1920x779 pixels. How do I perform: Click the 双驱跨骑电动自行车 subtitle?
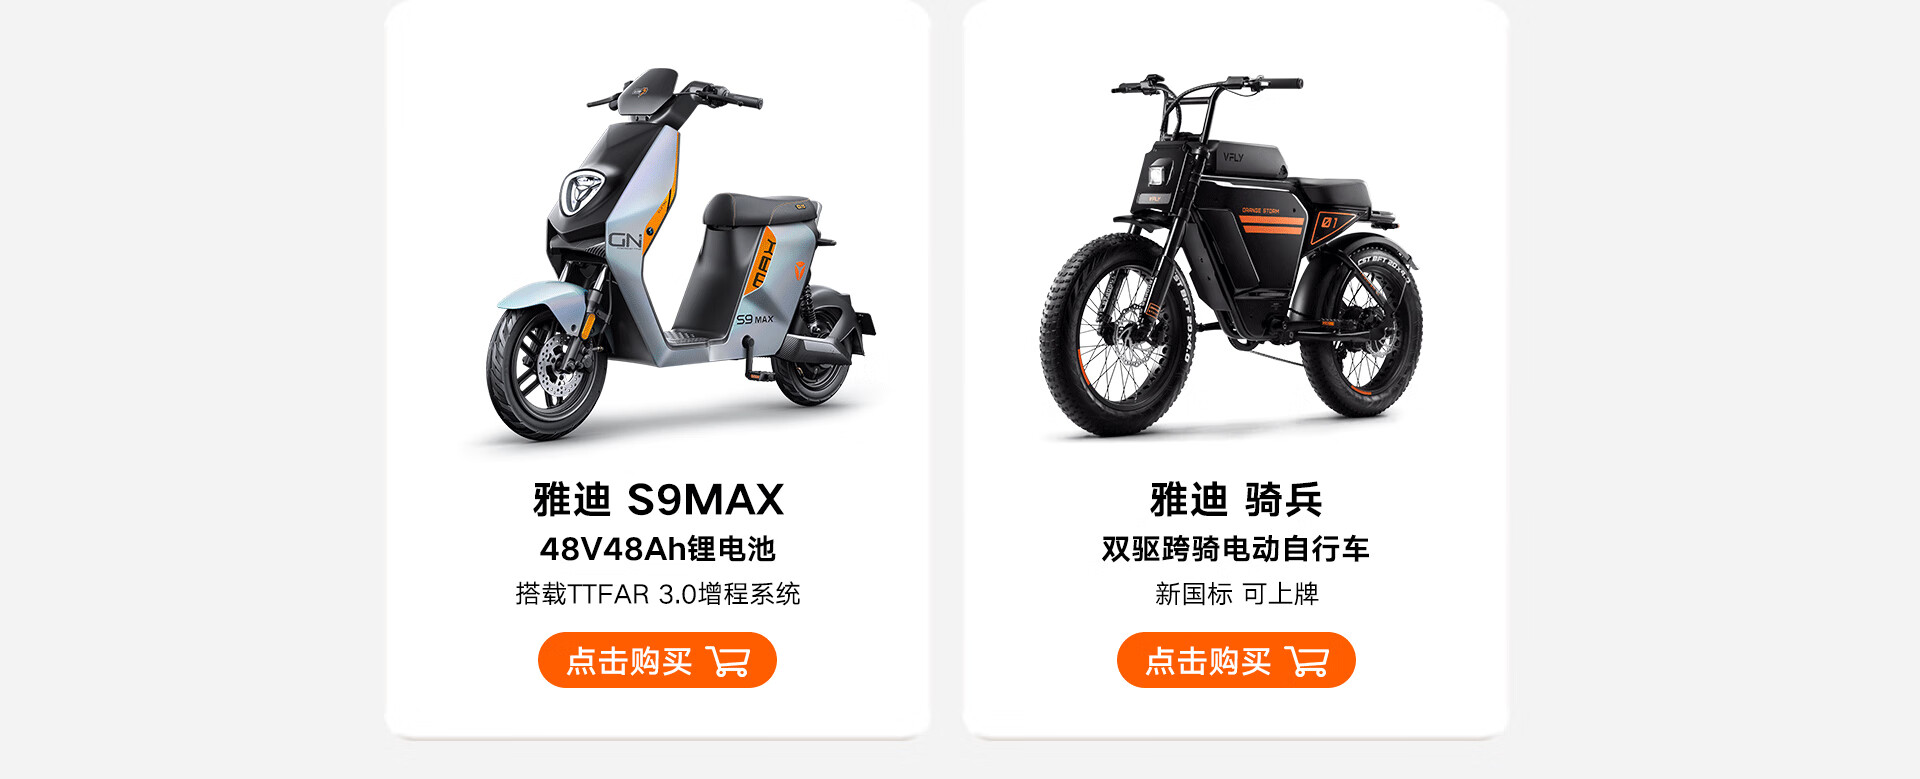pyautogui.click(x=1236, y=549)
